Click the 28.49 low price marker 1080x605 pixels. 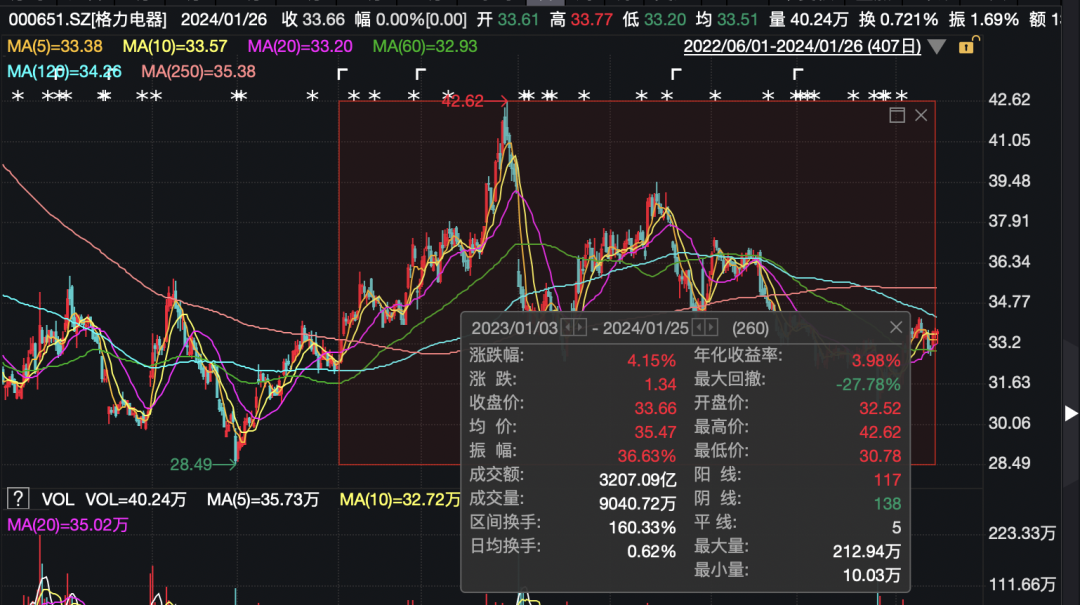[191, 464]
